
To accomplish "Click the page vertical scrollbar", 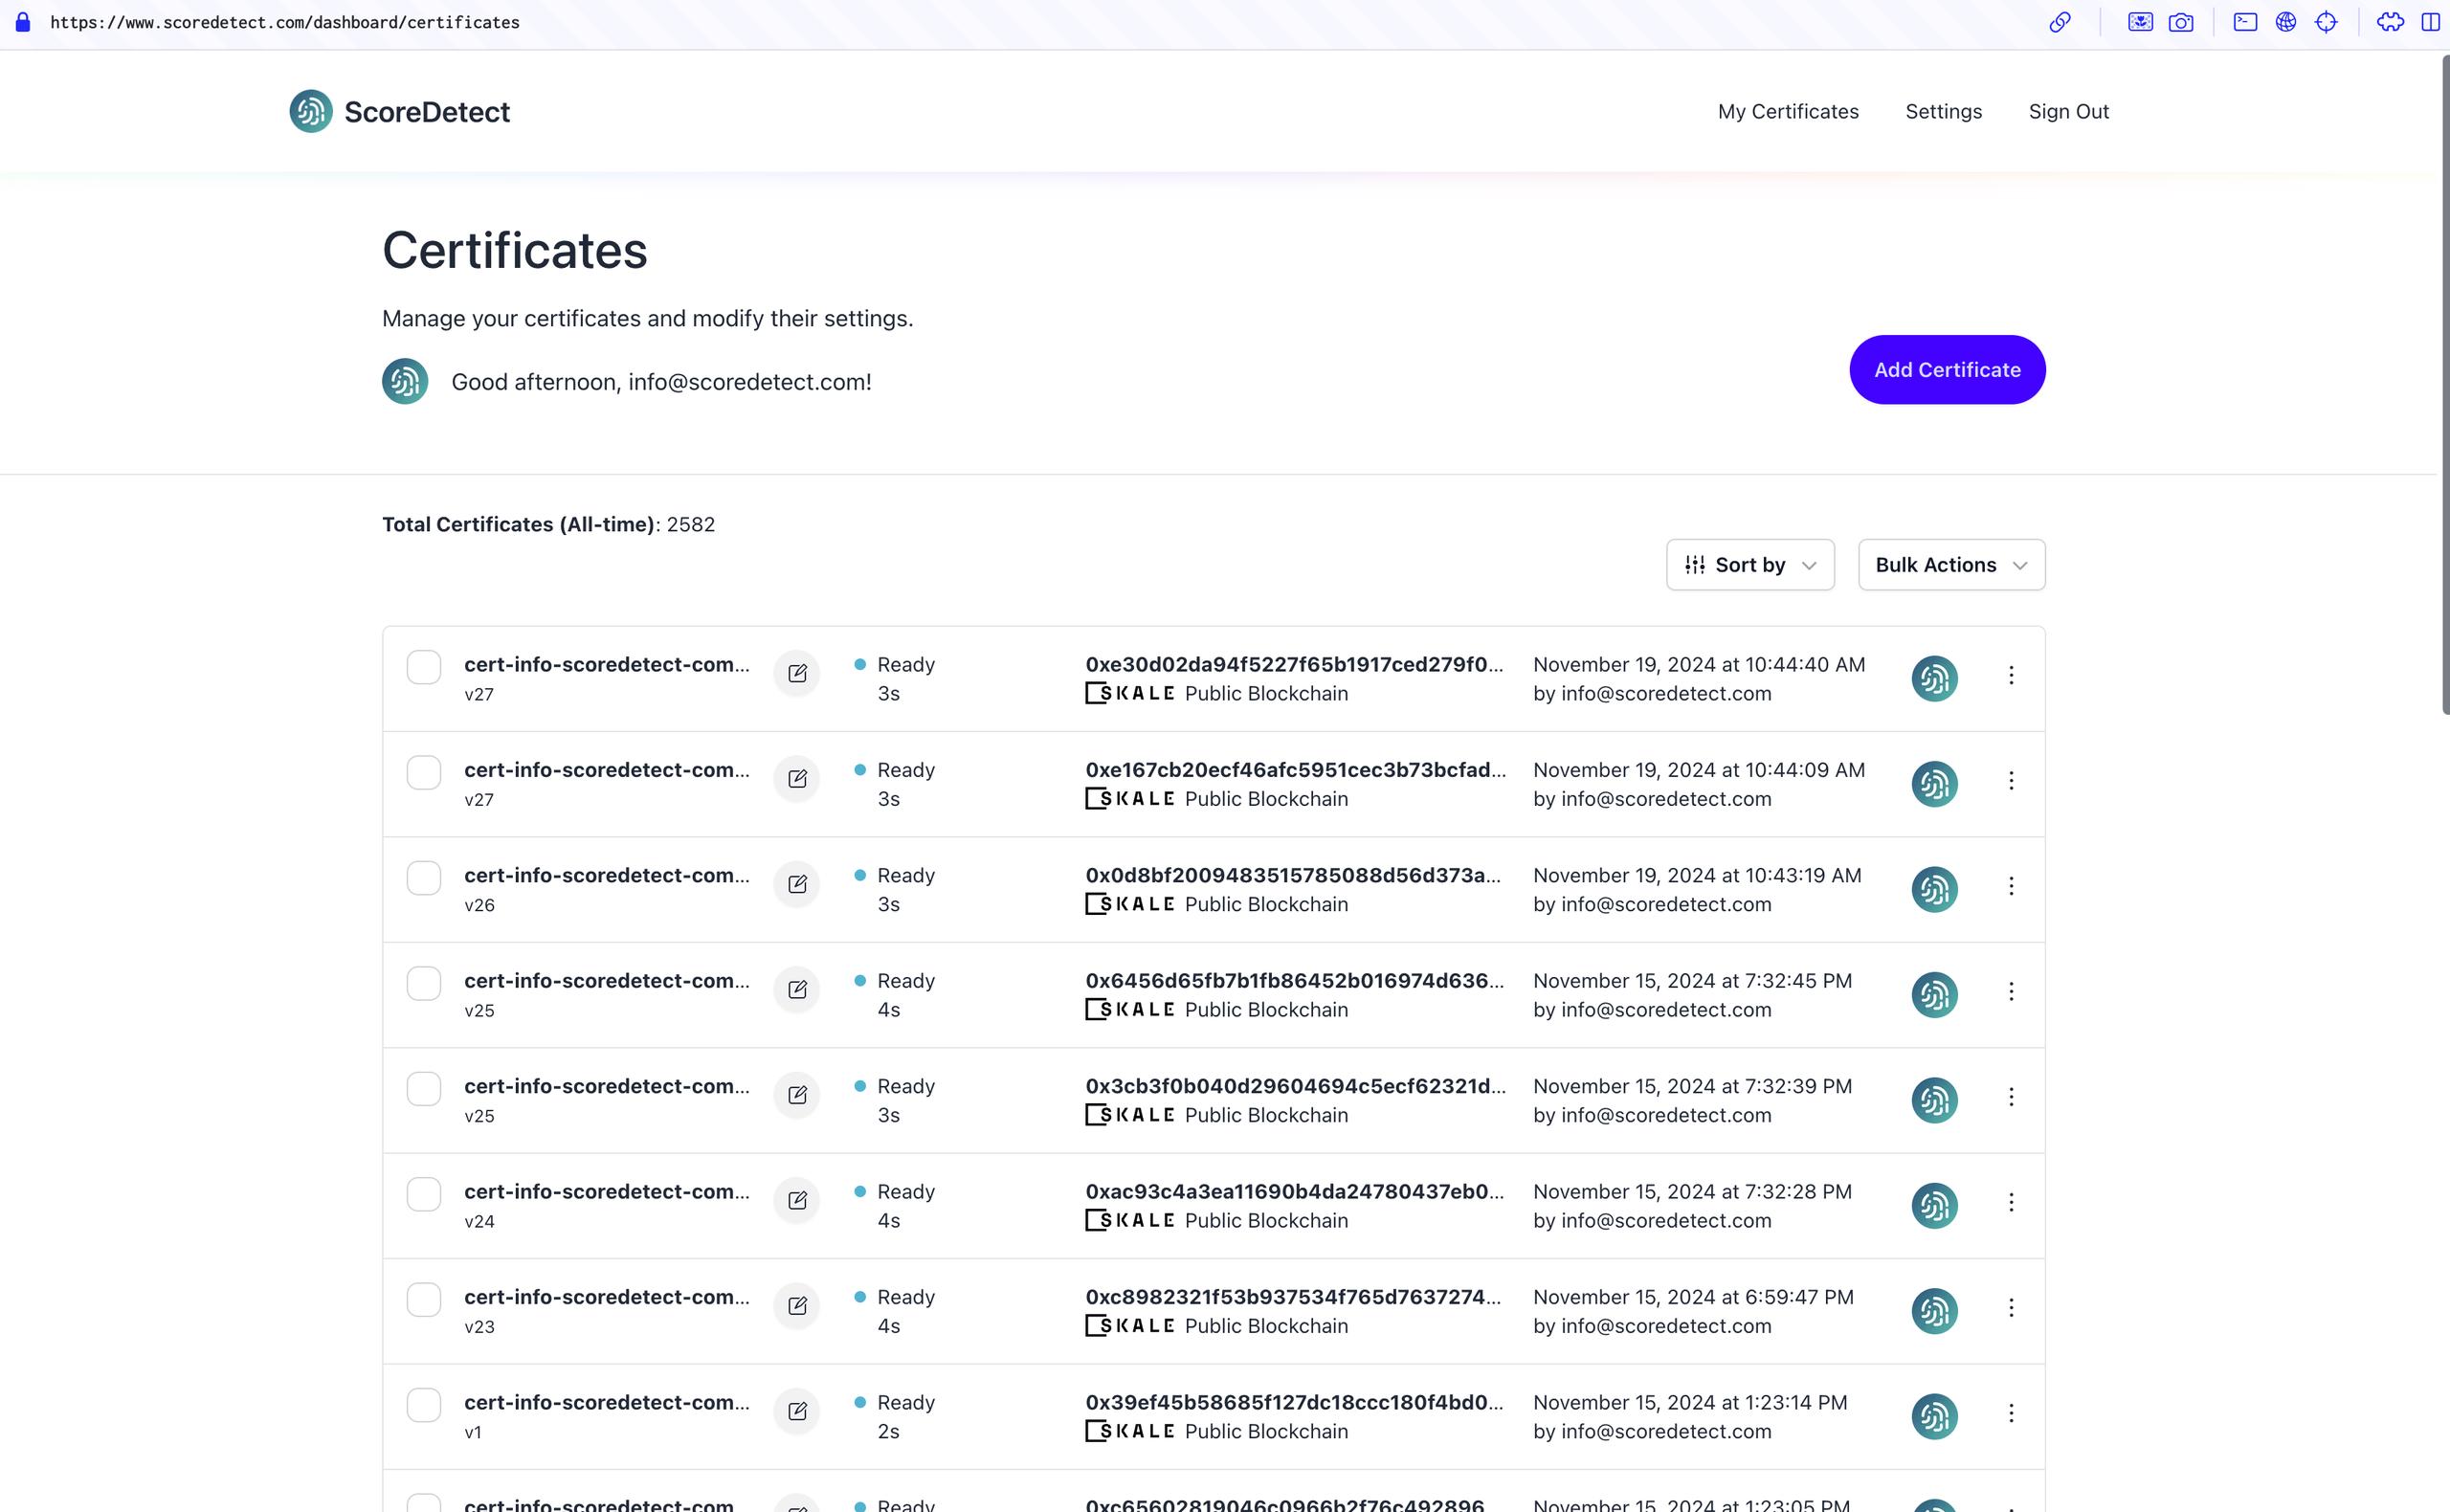I will point(2445,385).
